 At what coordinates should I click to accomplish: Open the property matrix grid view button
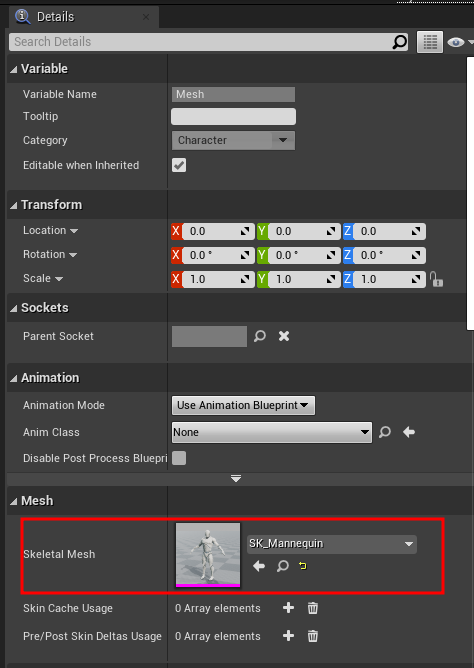[x=430, y=42]
